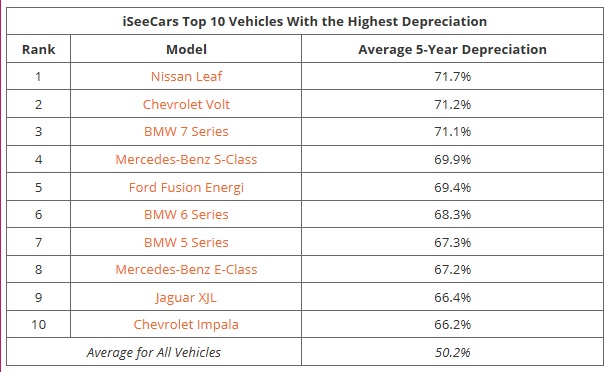Click the Model column header

pos(186,49)
